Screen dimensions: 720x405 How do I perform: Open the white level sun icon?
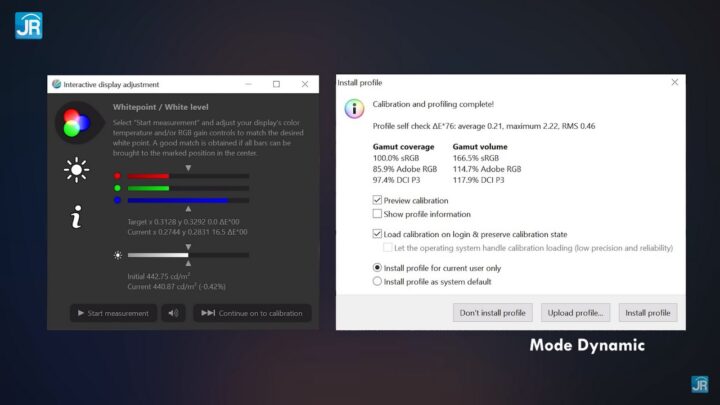click(76, 170)
